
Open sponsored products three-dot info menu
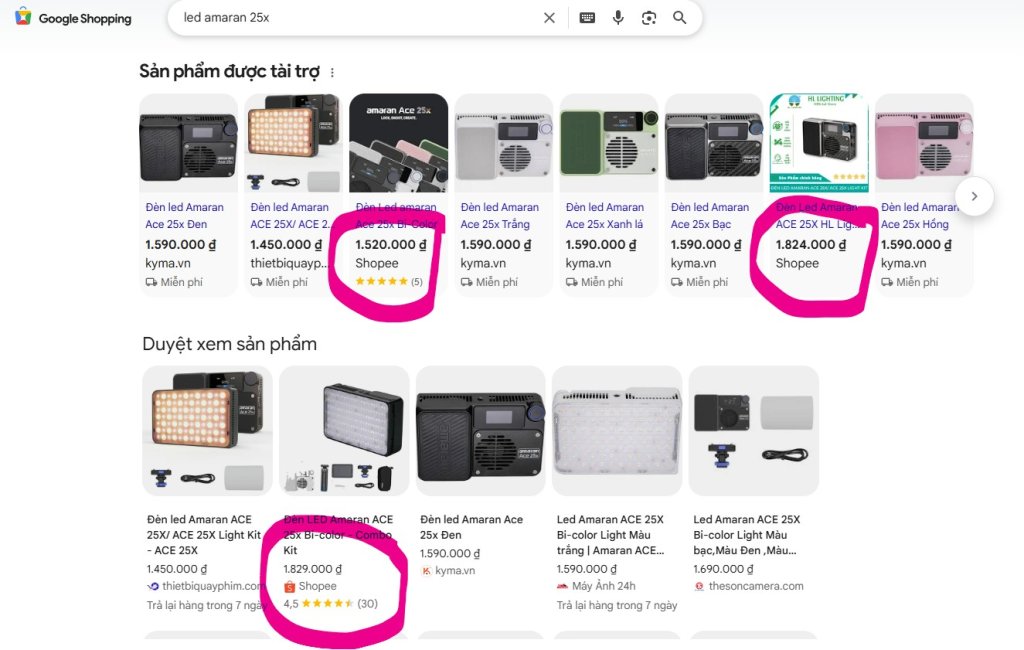(x=332, y=73)
